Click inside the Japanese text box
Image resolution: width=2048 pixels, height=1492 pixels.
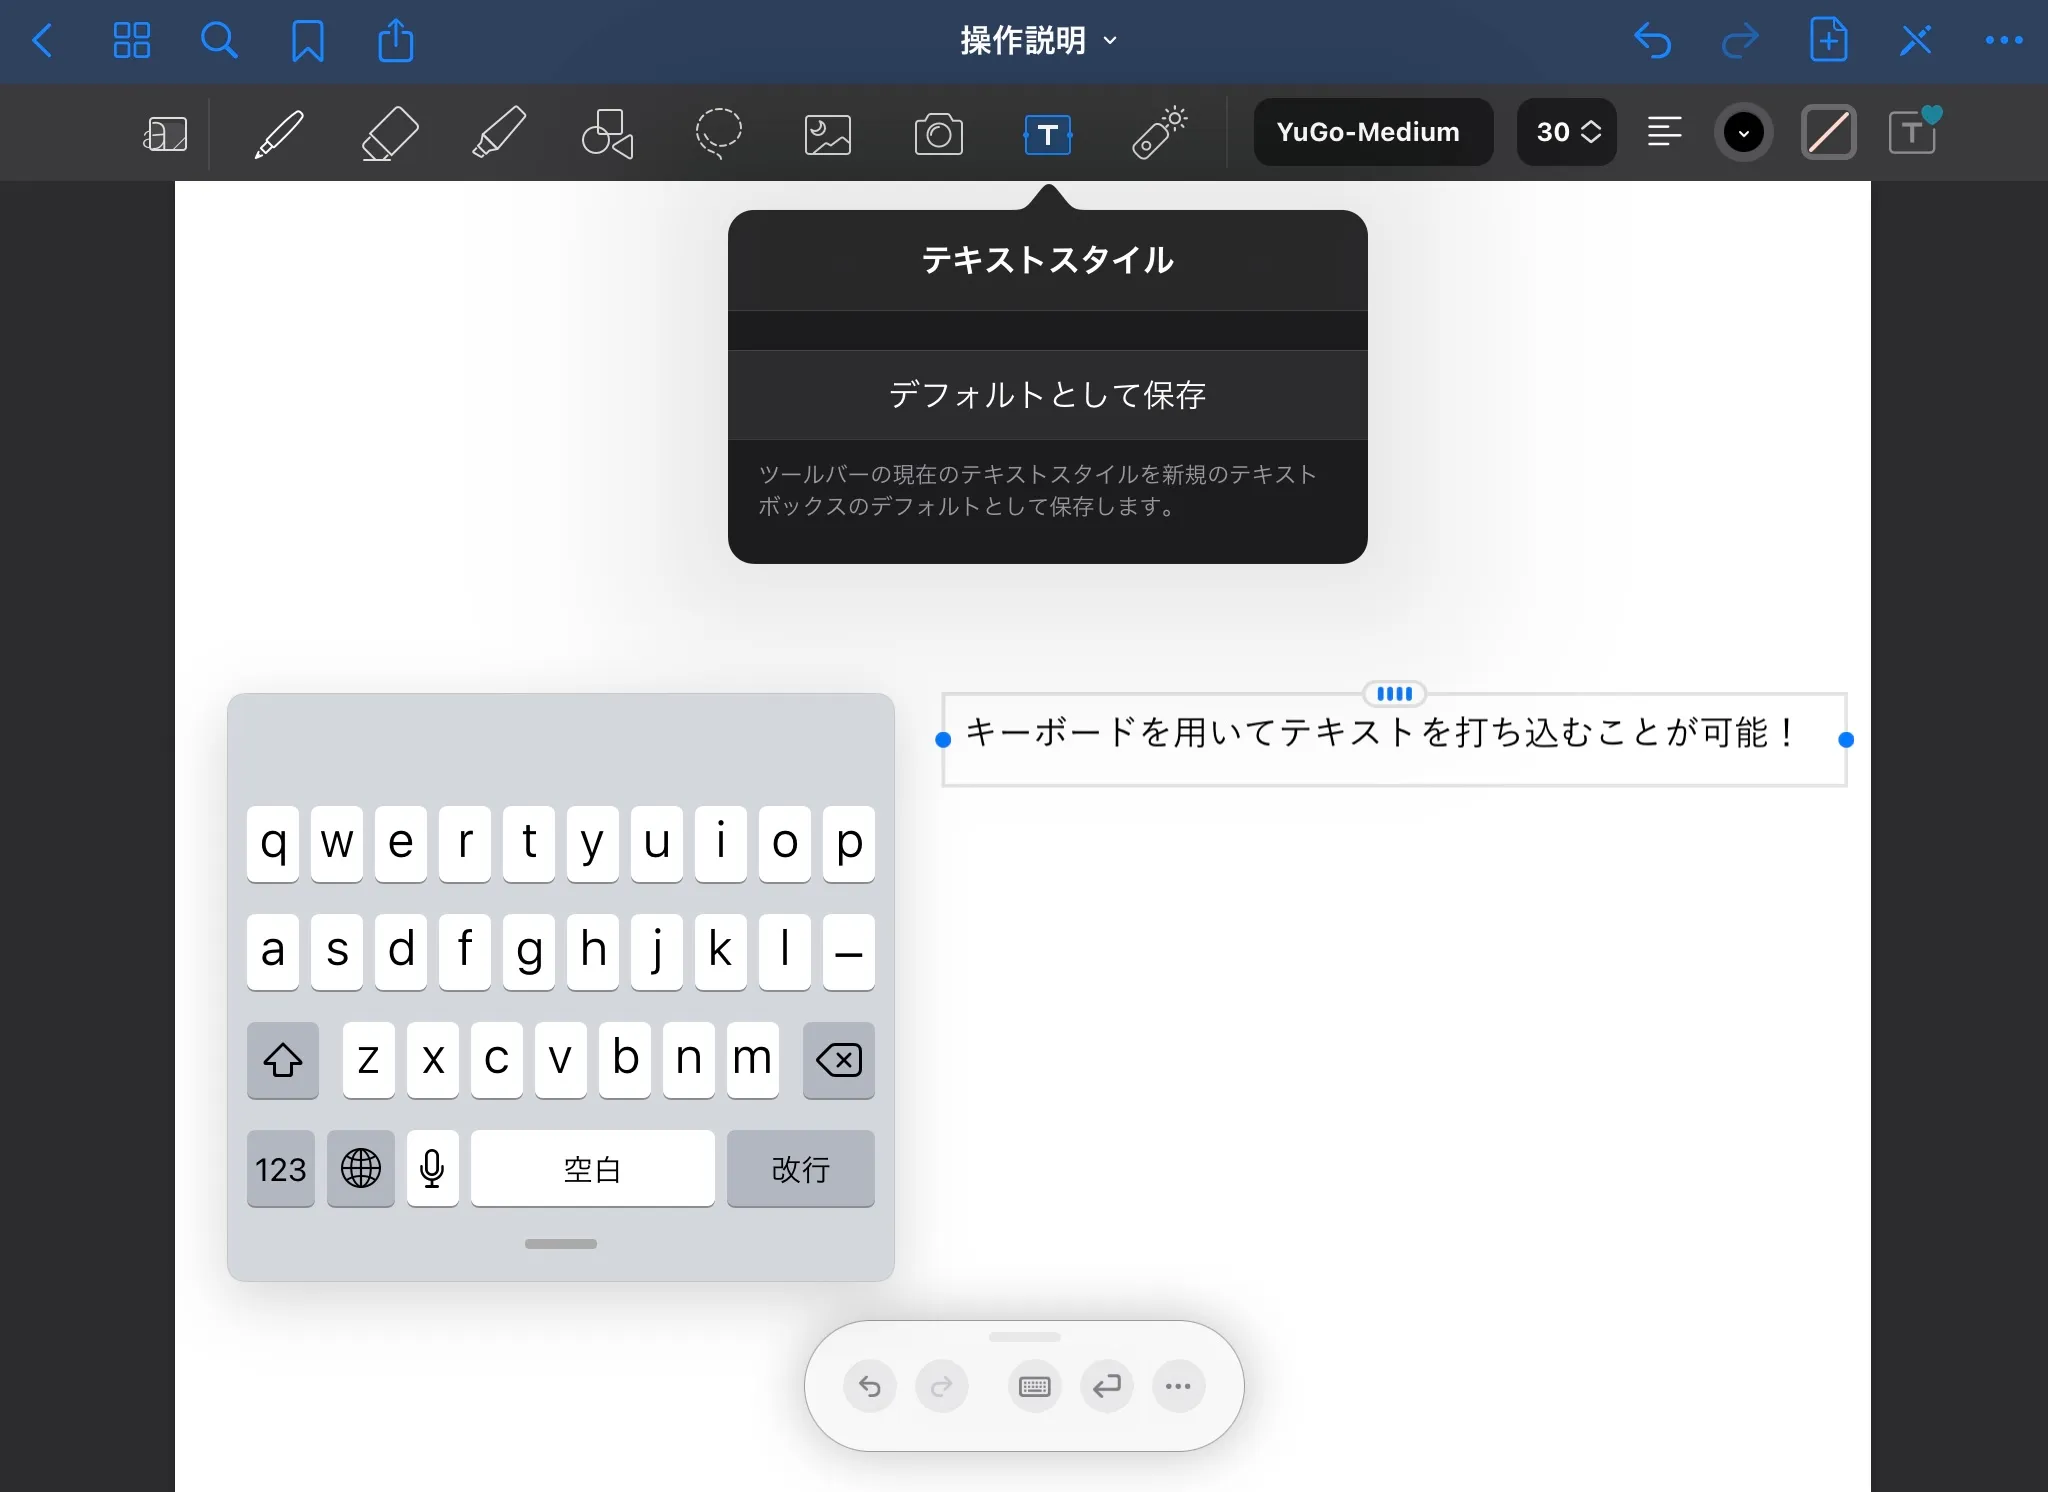[1380, 735]
